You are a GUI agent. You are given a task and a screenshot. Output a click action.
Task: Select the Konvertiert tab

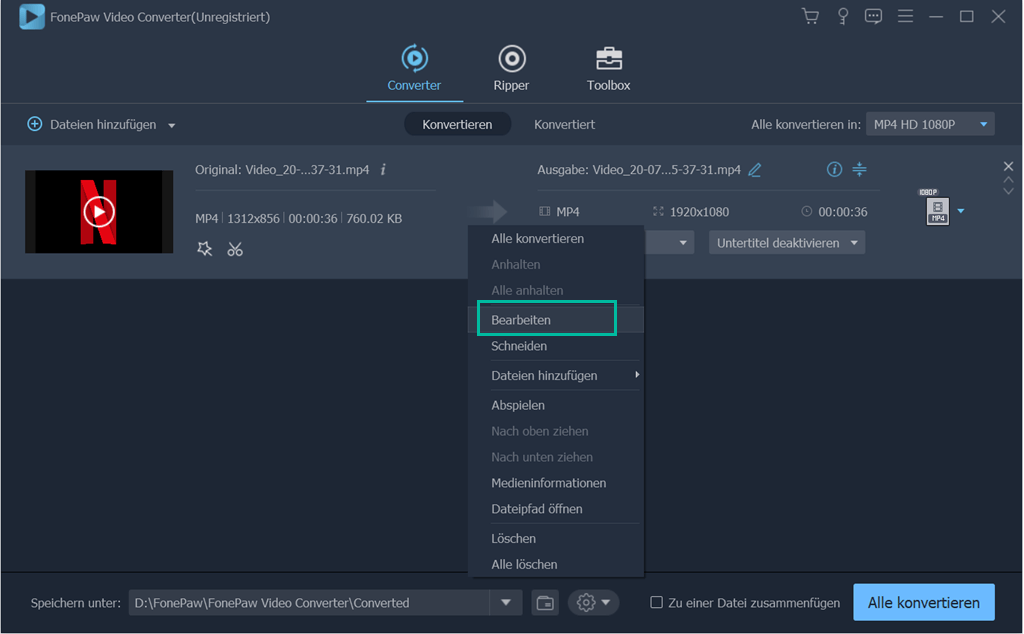564,124
